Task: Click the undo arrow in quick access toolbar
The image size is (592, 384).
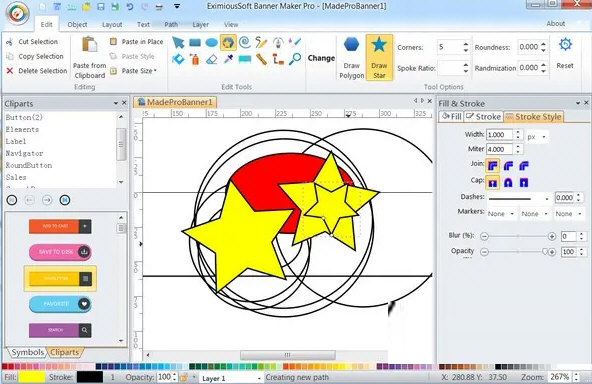Action: click(130, 6)
